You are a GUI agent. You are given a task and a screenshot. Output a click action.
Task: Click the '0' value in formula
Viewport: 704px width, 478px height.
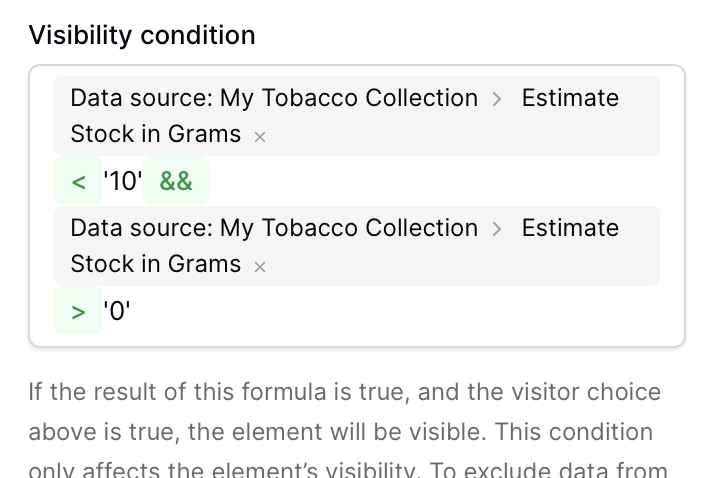(117, 311)
